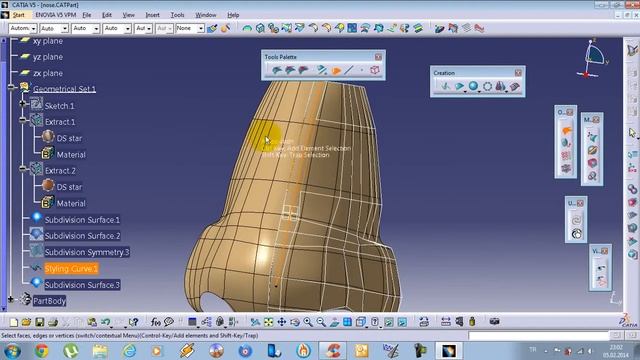Click the pink wireframe cube icon in Tools Palette

[x=375, y=70]
